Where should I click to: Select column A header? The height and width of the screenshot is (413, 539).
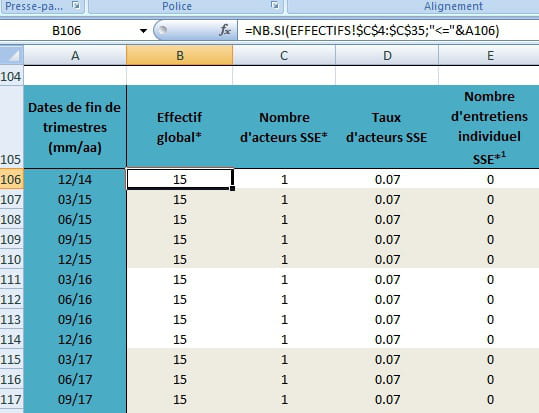pyautogui.click(x=75, y=55)
